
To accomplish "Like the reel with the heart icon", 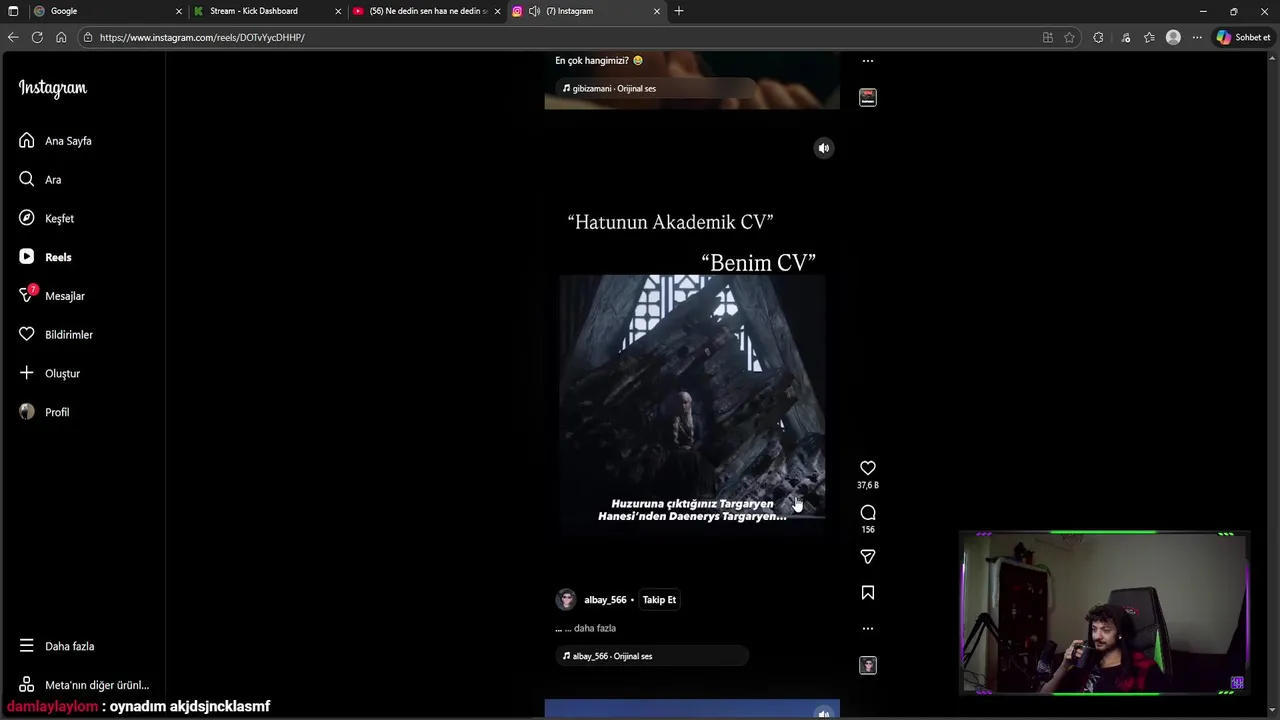I will [x=868, y=468].
